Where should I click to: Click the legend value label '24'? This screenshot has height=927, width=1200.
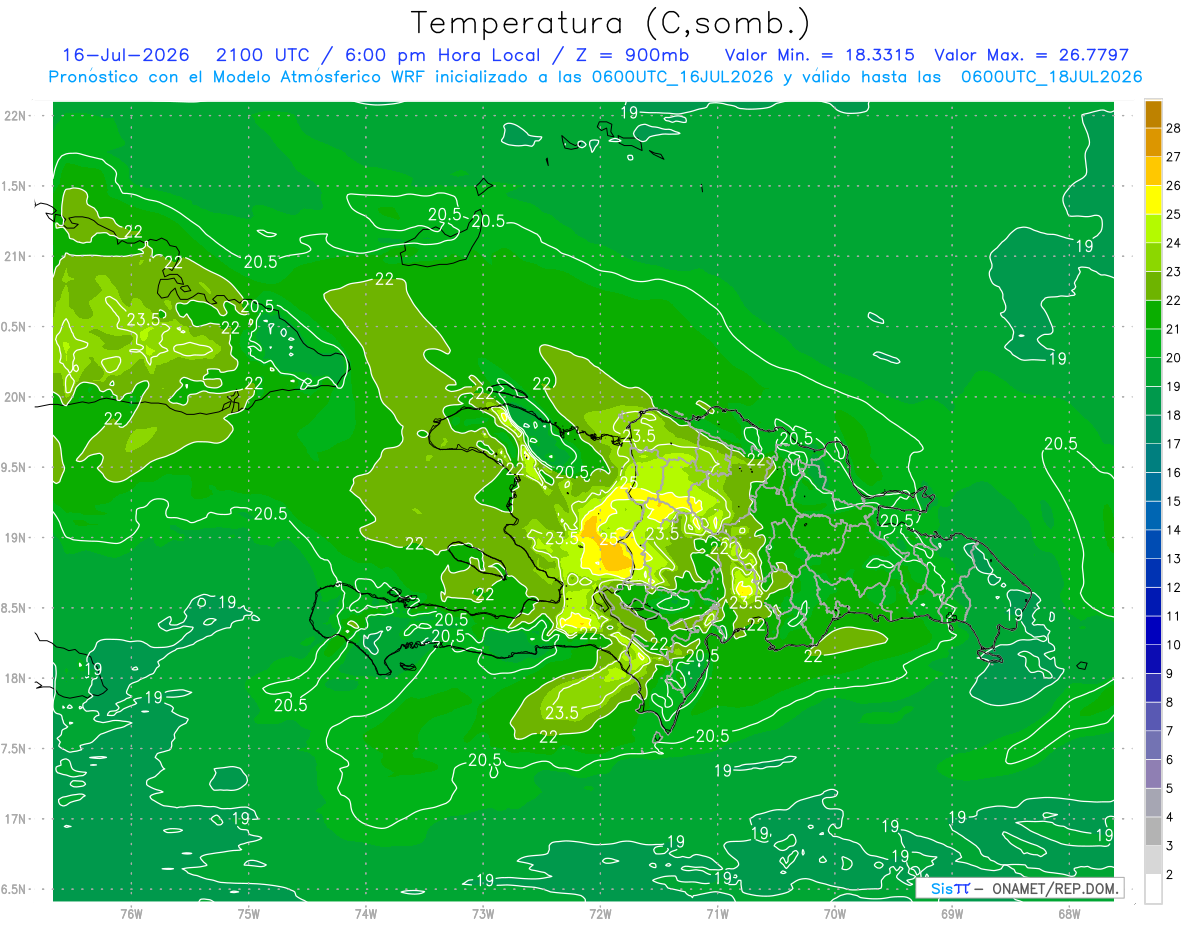(1174, 243)
